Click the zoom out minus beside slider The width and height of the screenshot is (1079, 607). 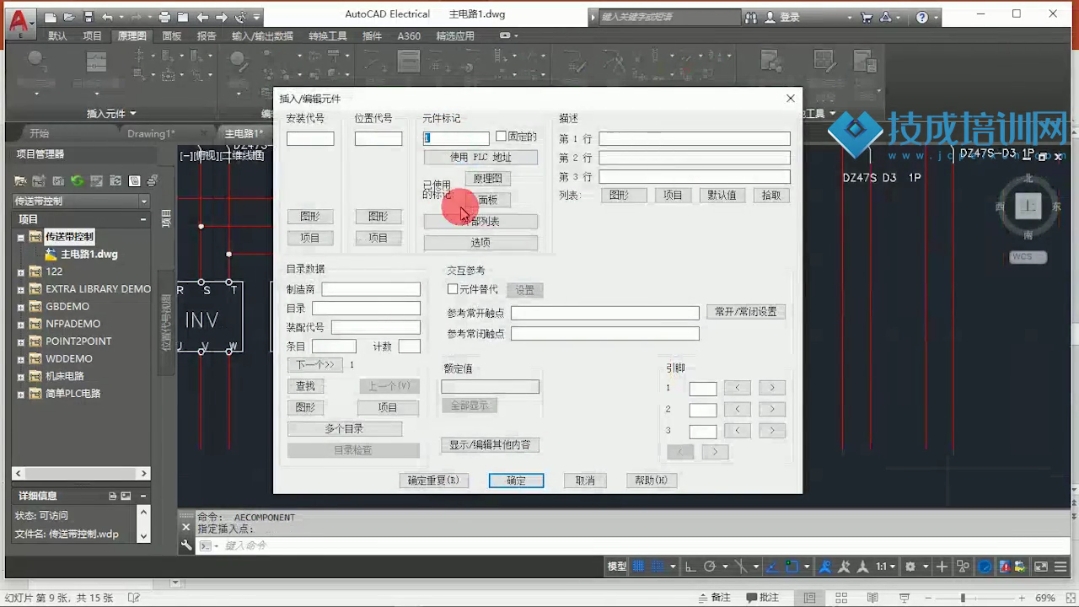click(x=928, y=598)
